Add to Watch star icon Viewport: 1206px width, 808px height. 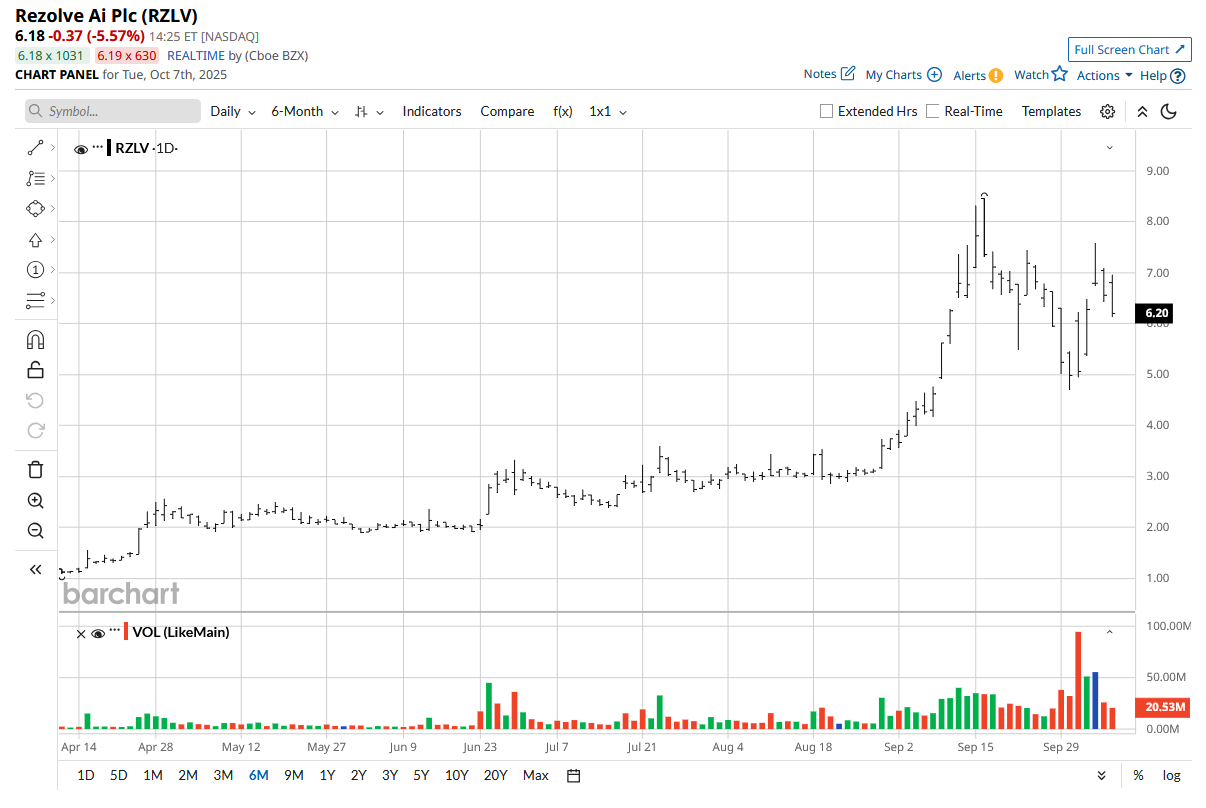click(x=1060, y=74)
